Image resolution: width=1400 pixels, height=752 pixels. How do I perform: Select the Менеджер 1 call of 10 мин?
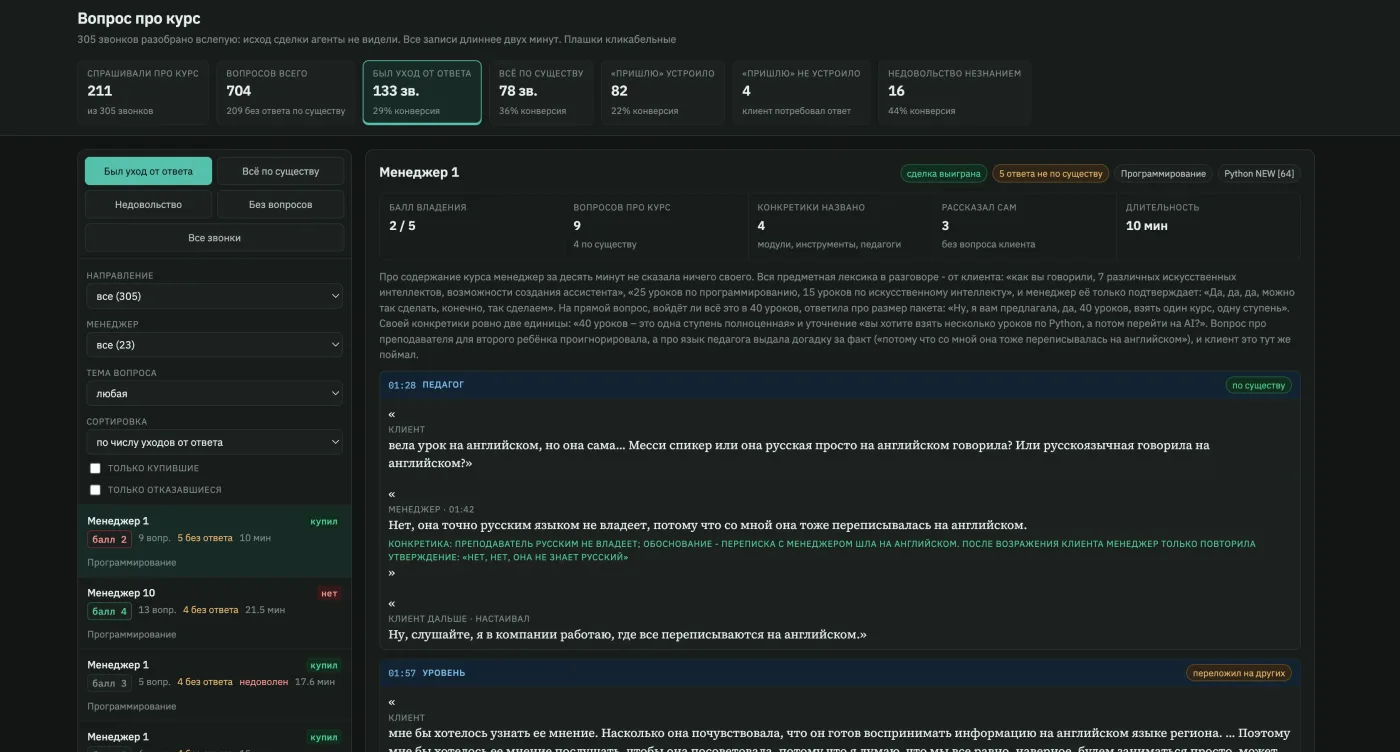tap(214, 541)
